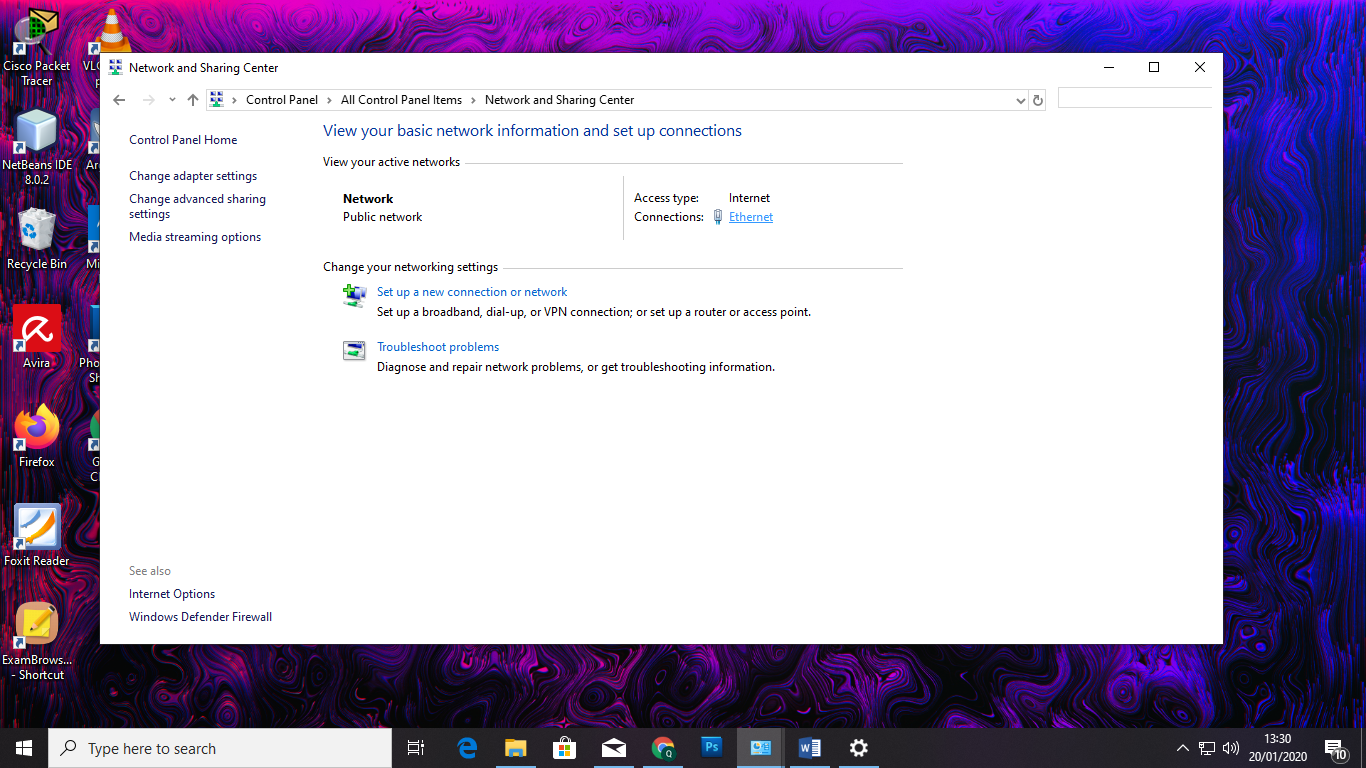Click the new connection setup icon
This screenshot has height=768, width=1366.
[x=354, y=295]
